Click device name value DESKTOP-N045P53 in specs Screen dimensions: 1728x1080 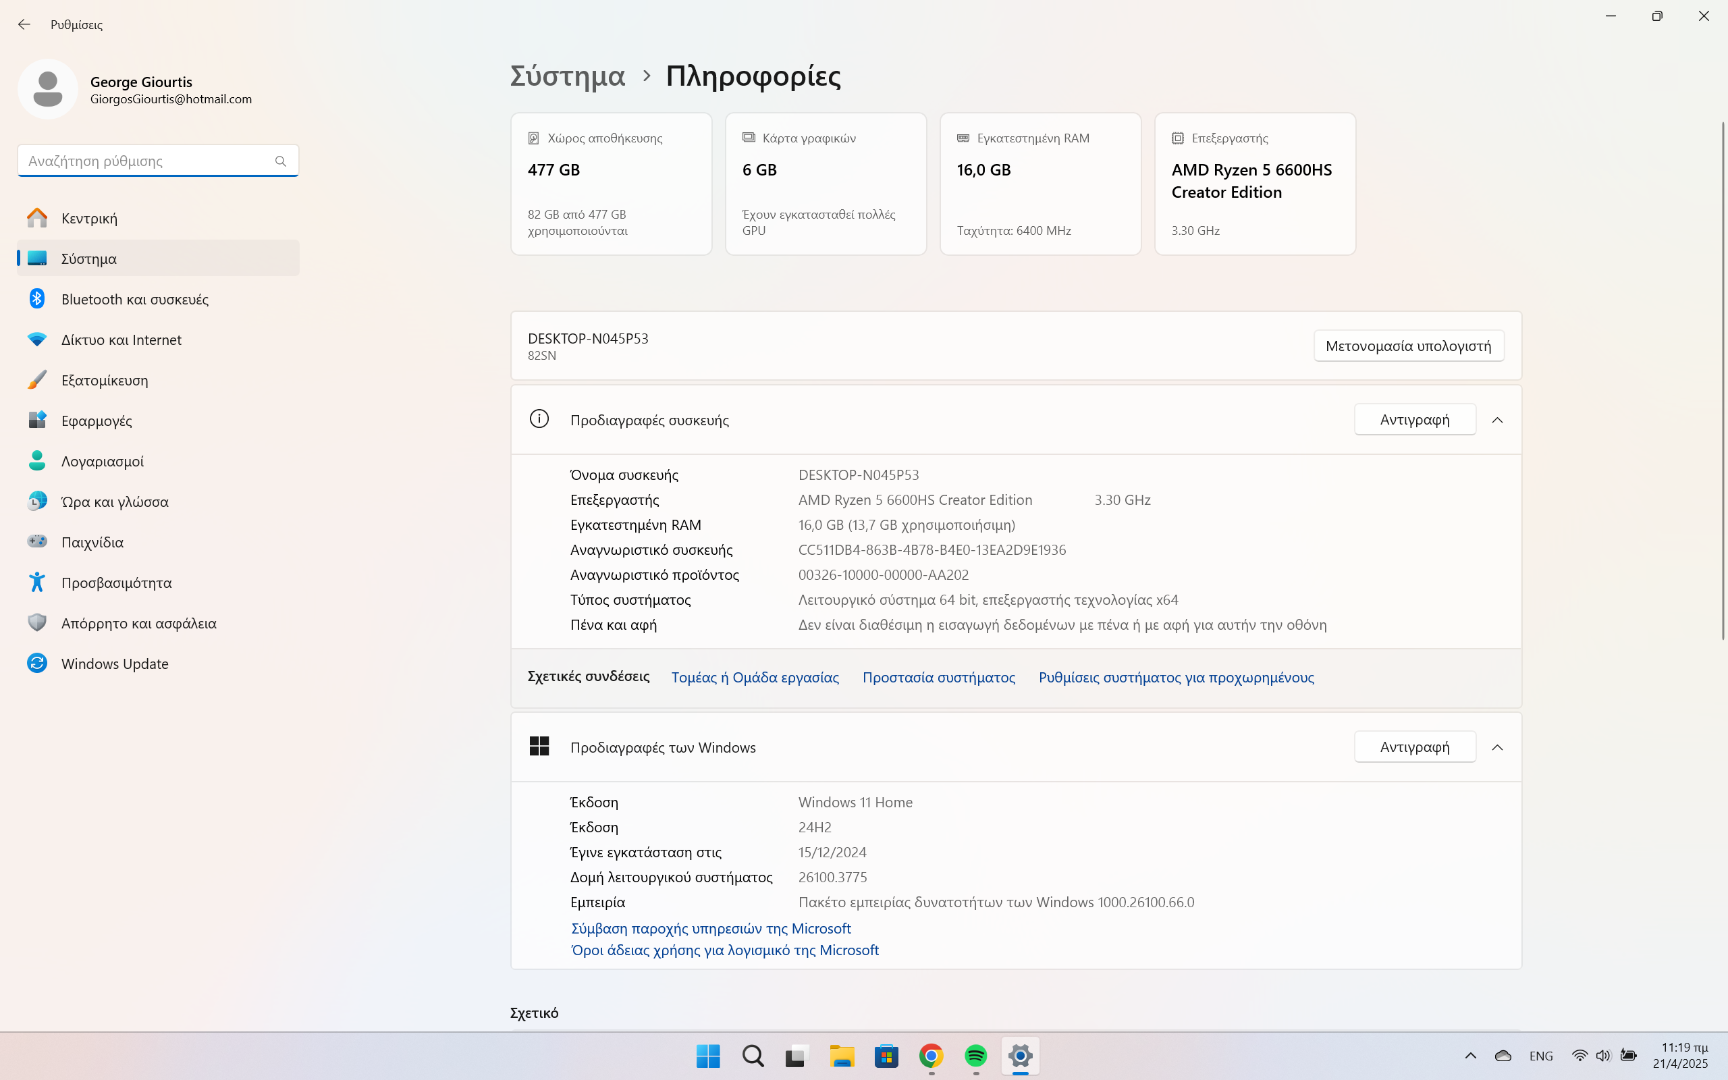tap(858, 475)
